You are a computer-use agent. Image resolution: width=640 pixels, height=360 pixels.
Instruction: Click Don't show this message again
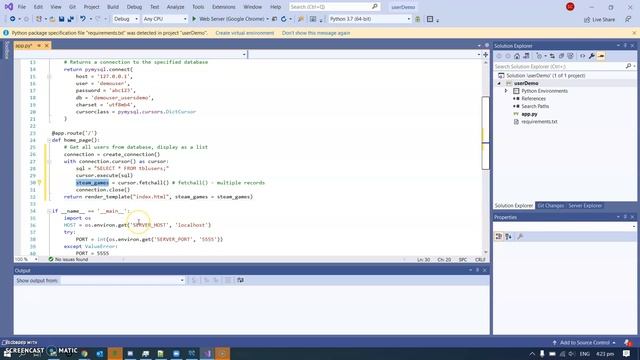point(316,33)
